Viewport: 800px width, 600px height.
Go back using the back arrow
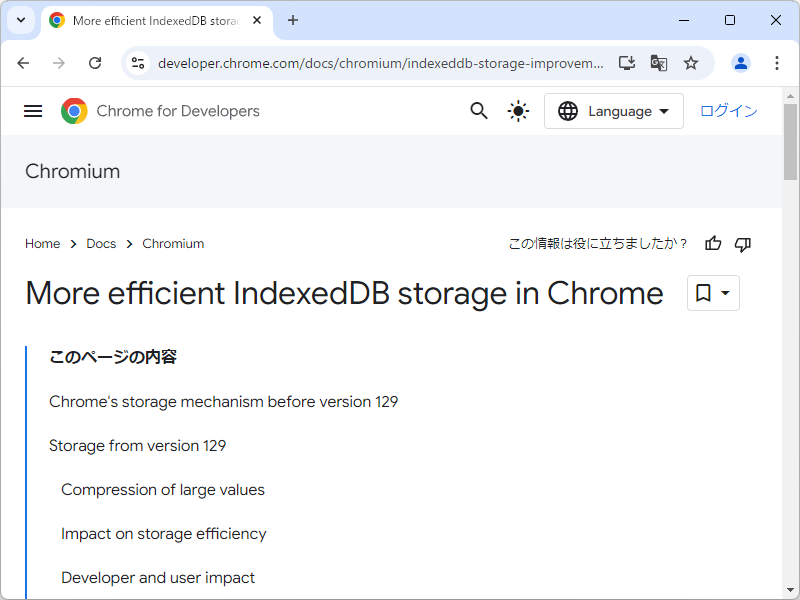pos(23,62)
